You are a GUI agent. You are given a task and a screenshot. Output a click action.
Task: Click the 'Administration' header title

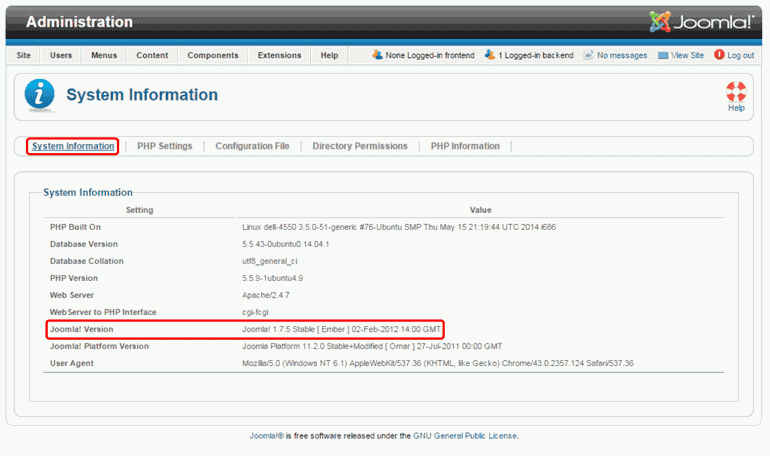tap(79, 22)
